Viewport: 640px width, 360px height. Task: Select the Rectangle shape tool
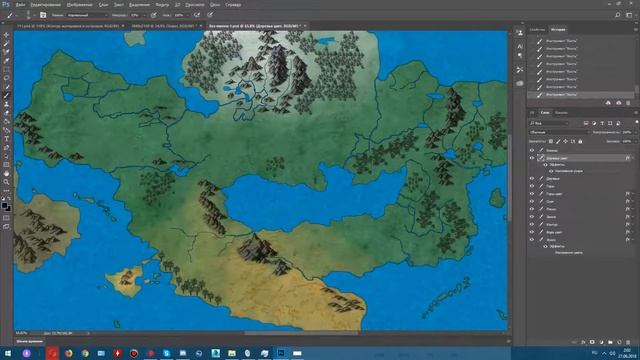(x=6, y=164)
